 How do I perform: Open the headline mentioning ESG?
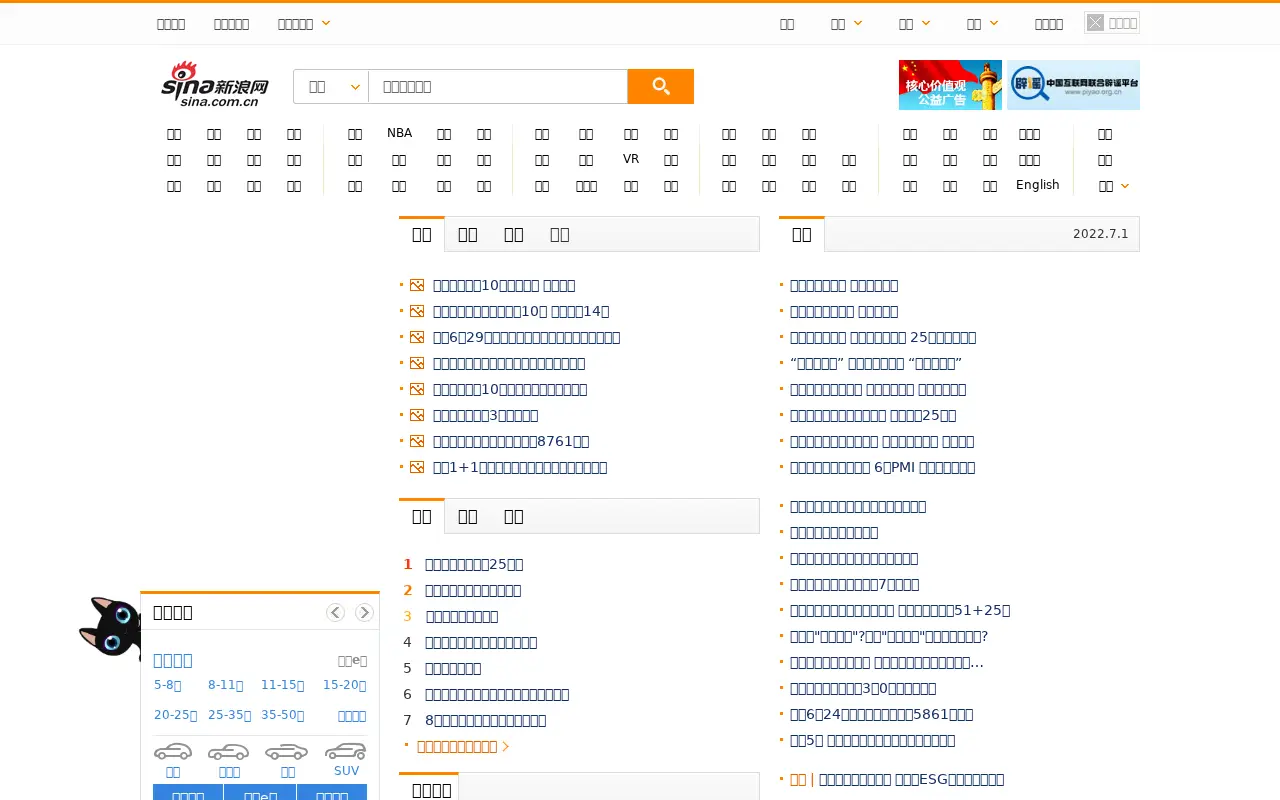911,779
